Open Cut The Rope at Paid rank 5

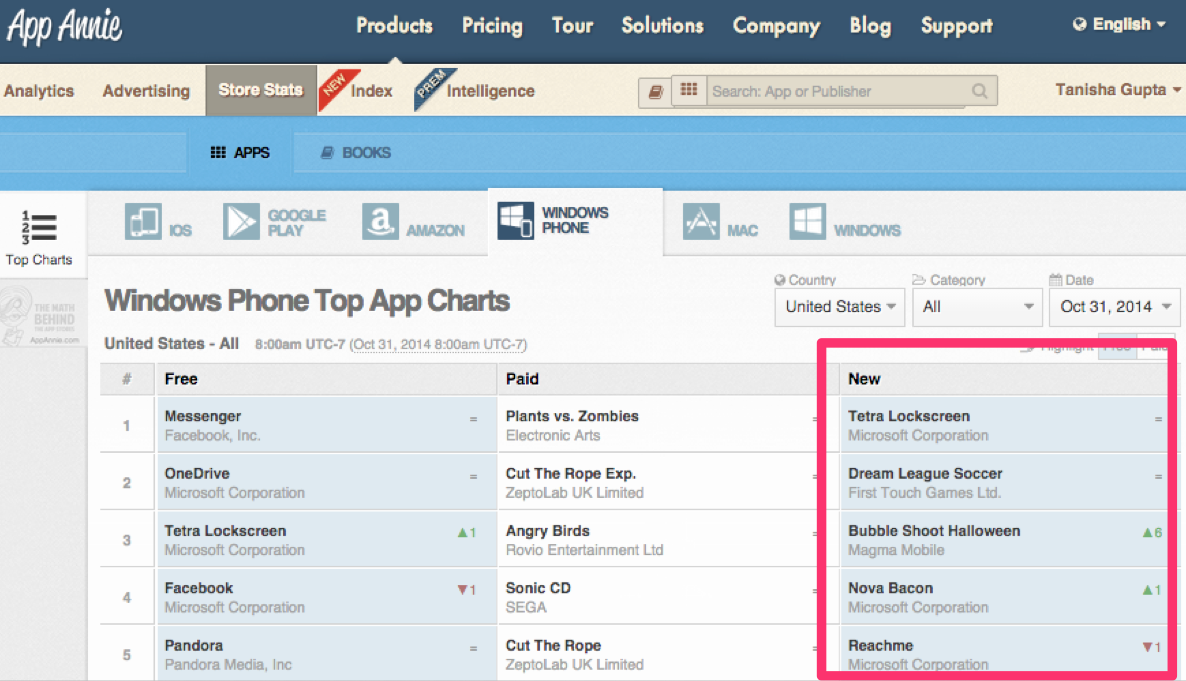tap(553, 646)
